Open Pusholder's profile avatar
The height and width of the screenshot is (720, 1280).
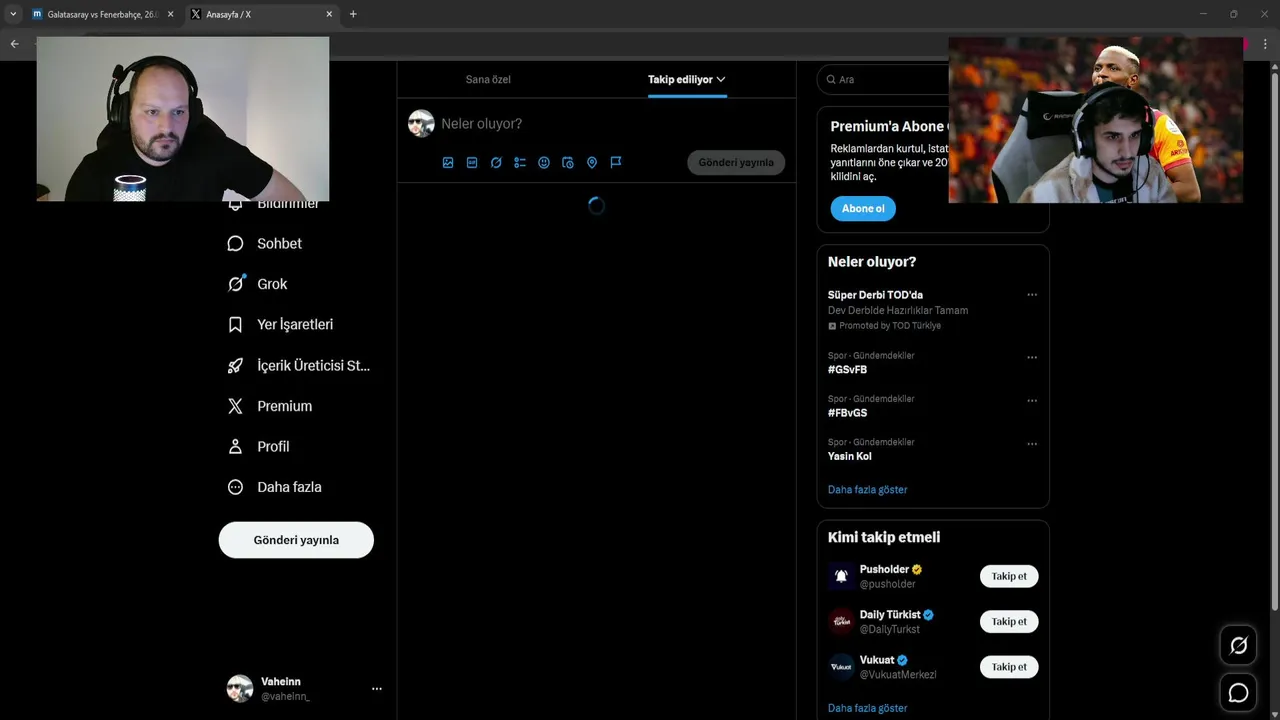[841, 576]
